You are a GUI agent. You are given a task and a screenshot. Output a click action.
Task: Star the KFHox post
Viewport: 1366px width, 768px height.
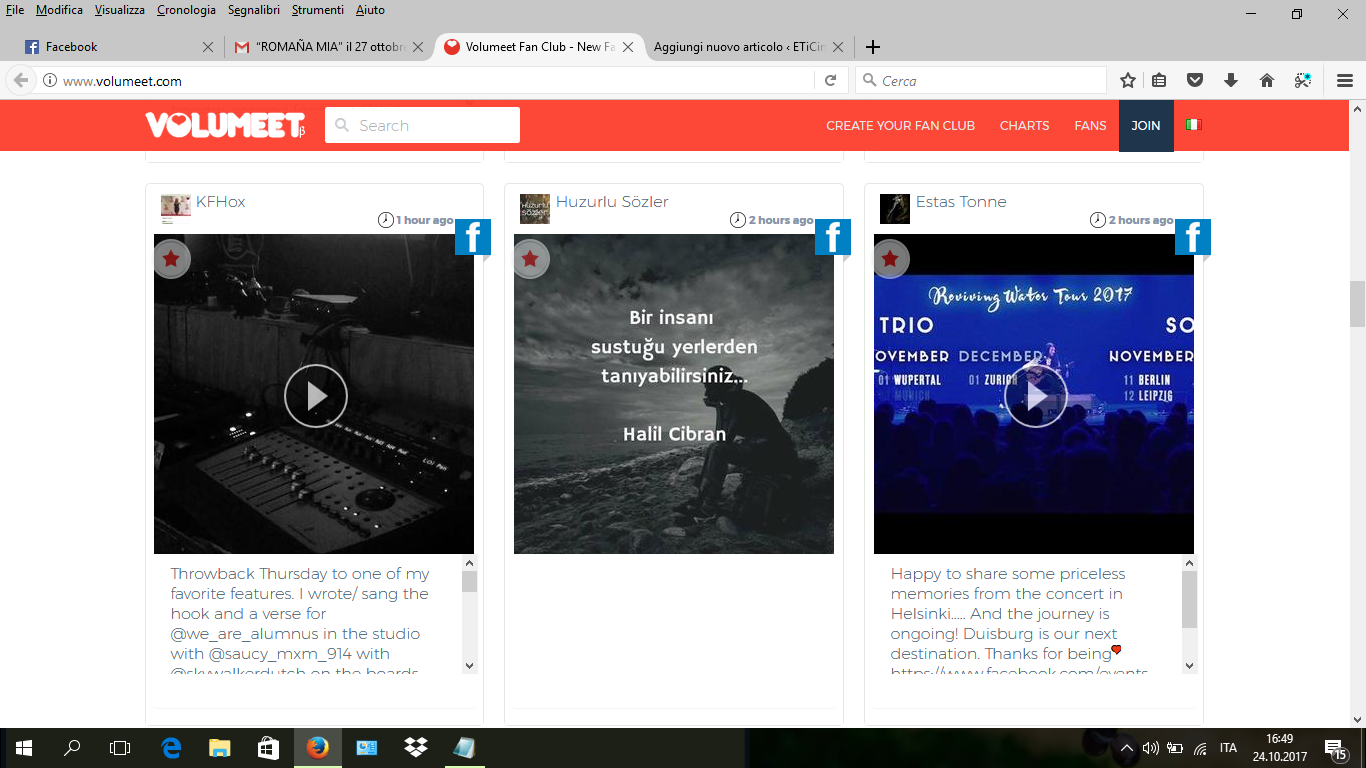(x=172, y=259)
